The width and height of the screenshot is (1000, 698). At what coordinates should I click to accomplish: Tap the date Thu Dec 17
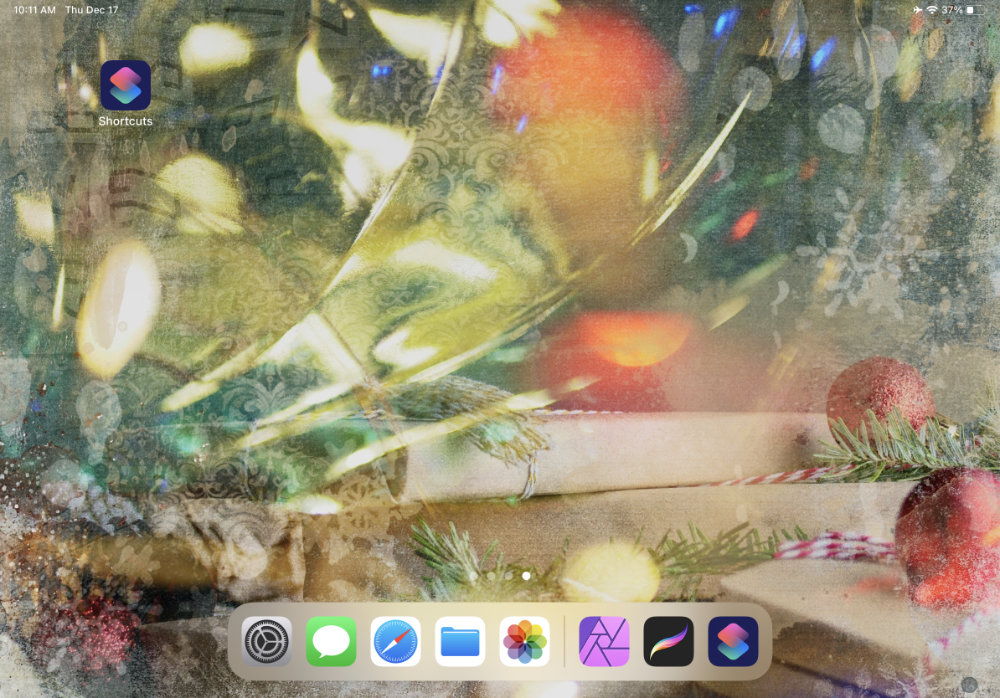tap(91, 10)
